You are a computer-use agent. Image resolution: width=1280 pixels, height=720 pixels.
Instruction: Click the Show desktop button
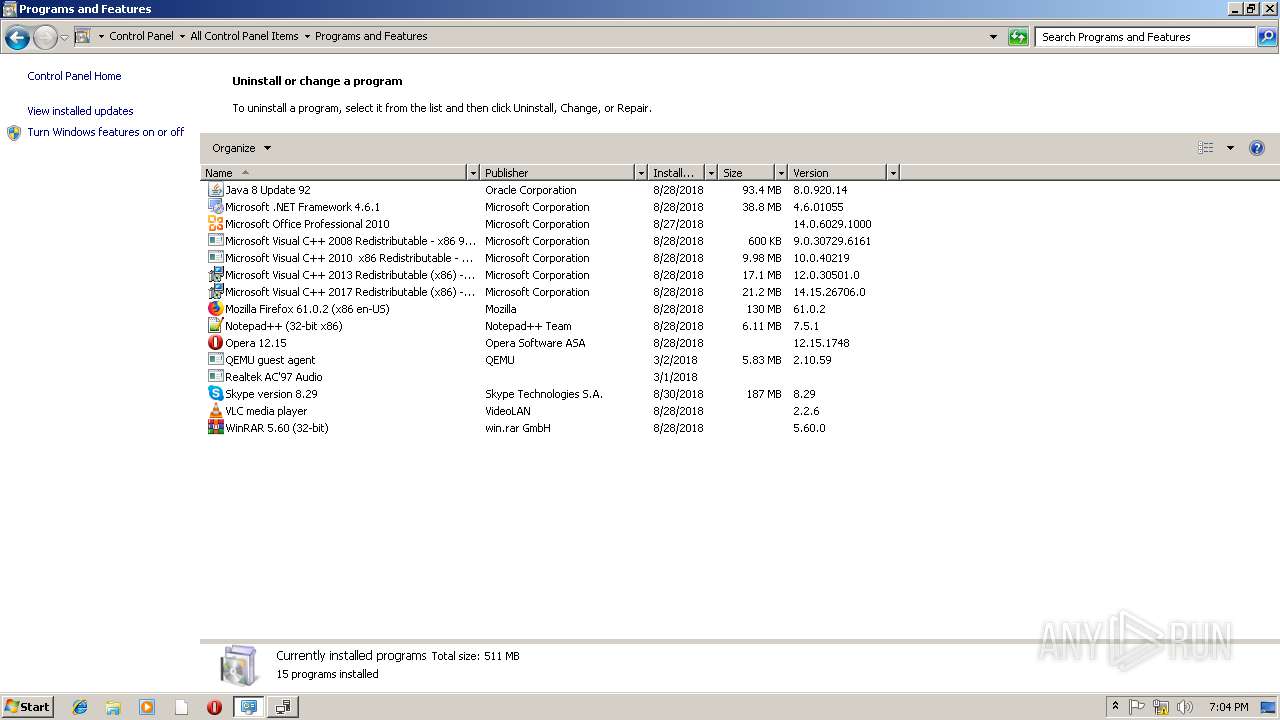1268,707
